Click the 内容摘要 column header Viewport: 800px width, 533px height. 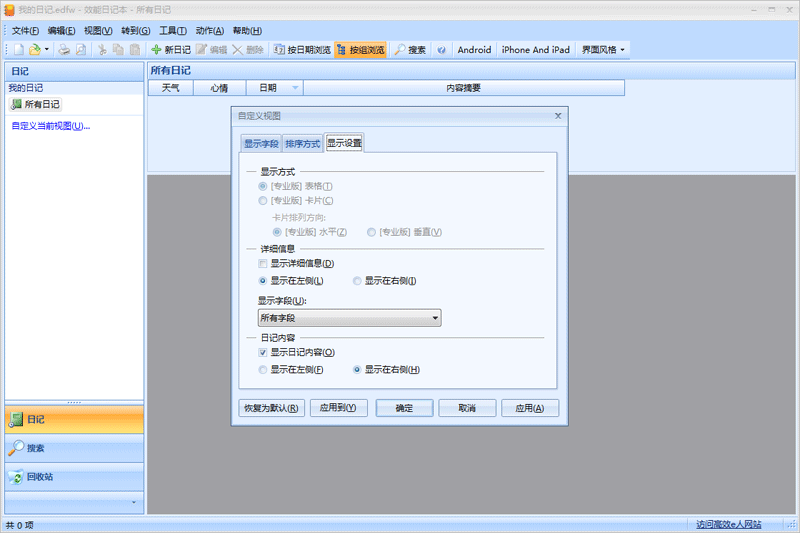(x=463, y=88)
